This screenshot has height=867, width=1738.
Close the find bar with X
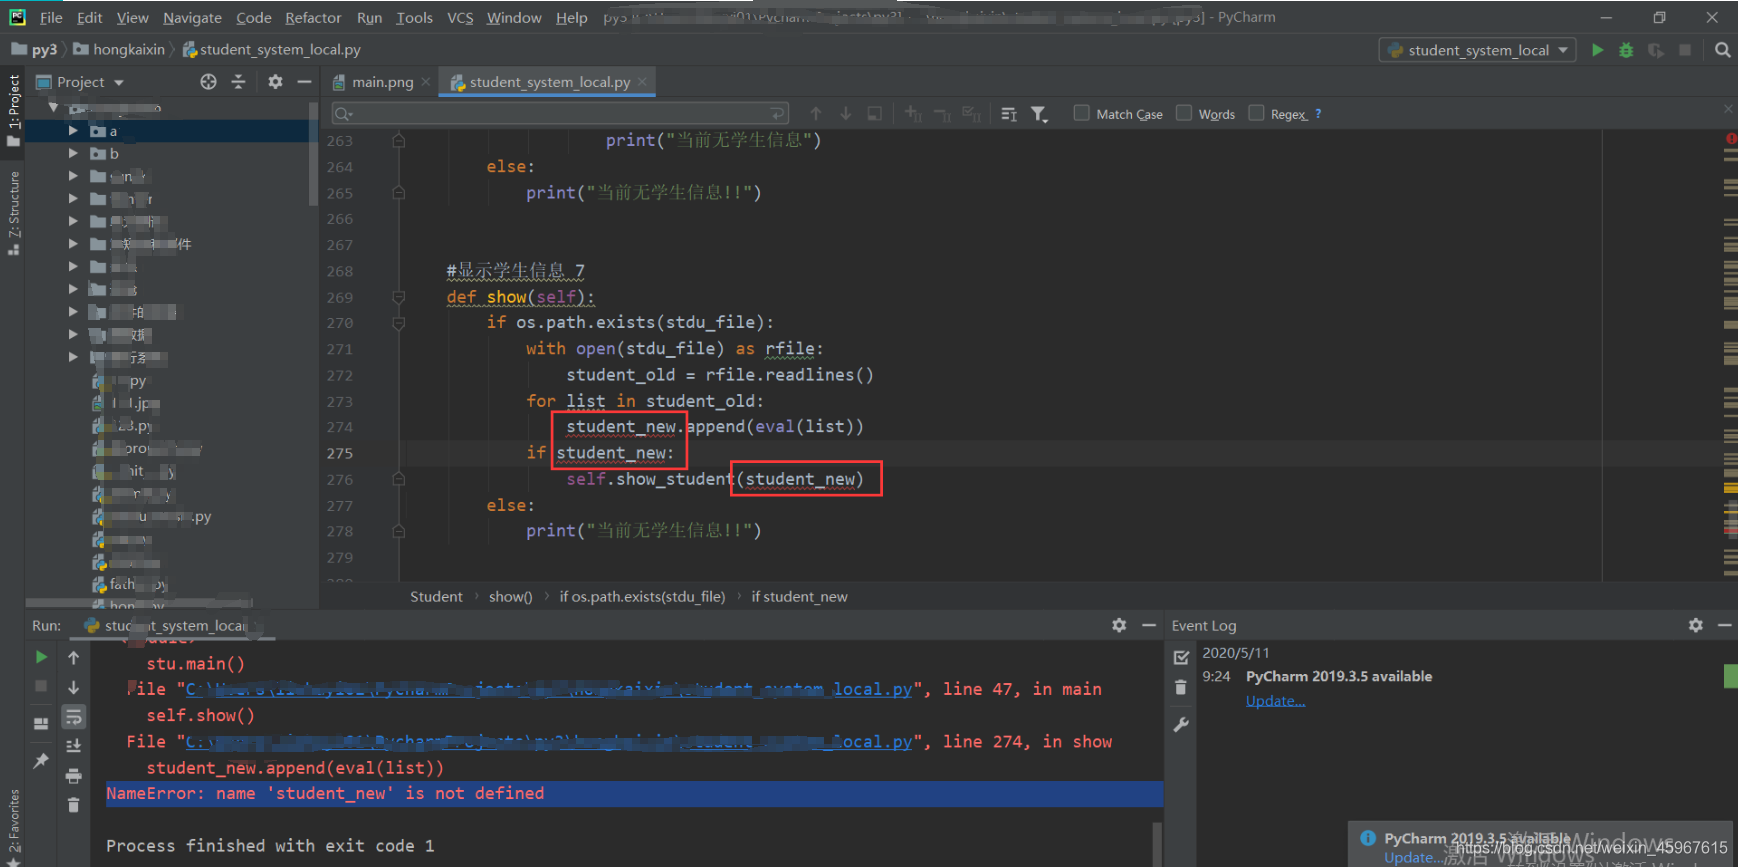click(x=1728, y=108)
